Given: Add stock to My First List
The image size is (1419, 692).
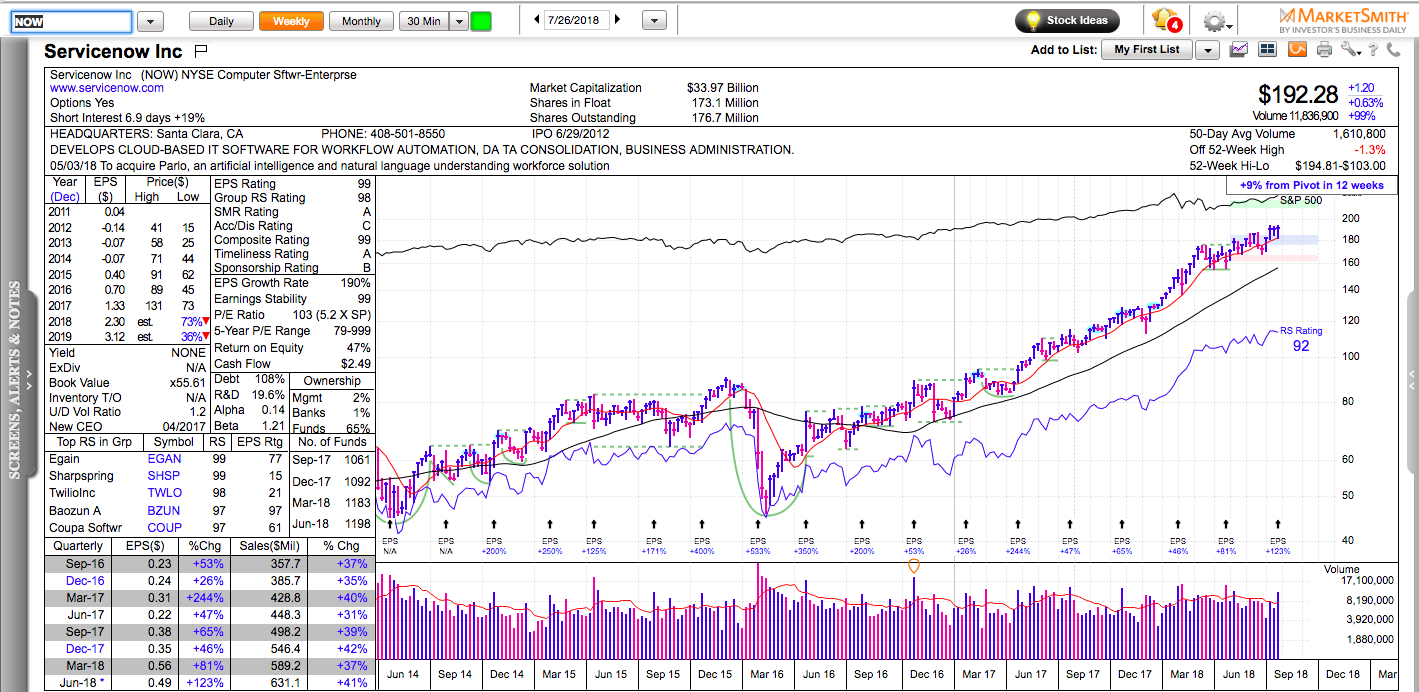Looking at the screenshot, I should pos(1147,50).
